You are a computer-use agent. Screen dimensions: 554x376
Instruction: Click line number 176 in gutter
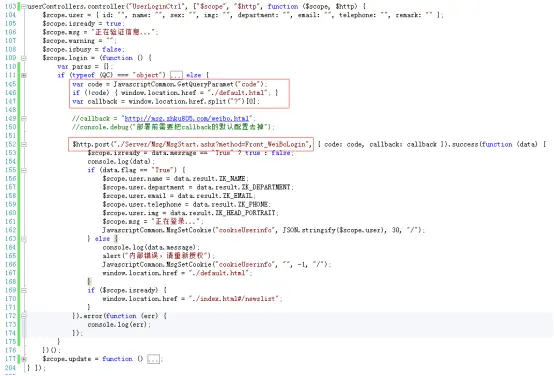click(11, 351)
